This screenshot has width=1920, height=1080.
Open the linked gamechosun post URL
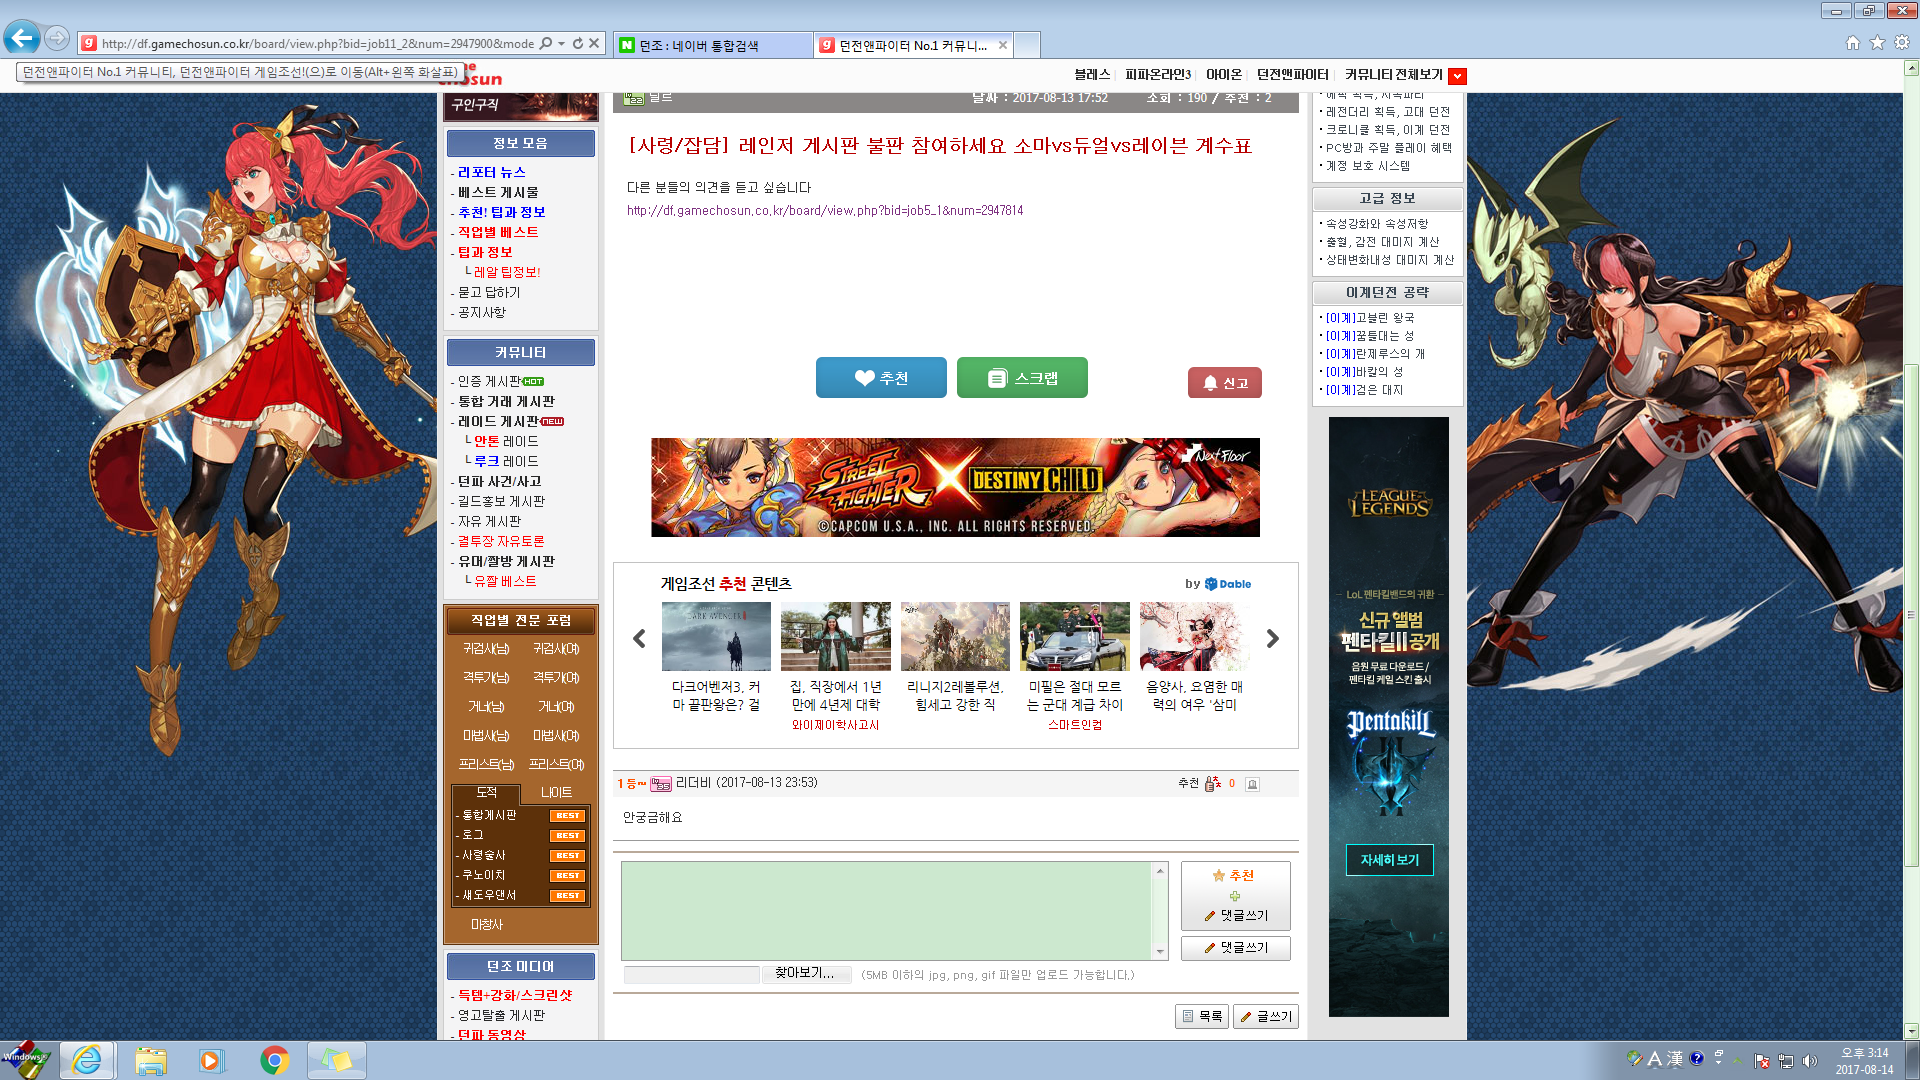[x=824, y=211]
